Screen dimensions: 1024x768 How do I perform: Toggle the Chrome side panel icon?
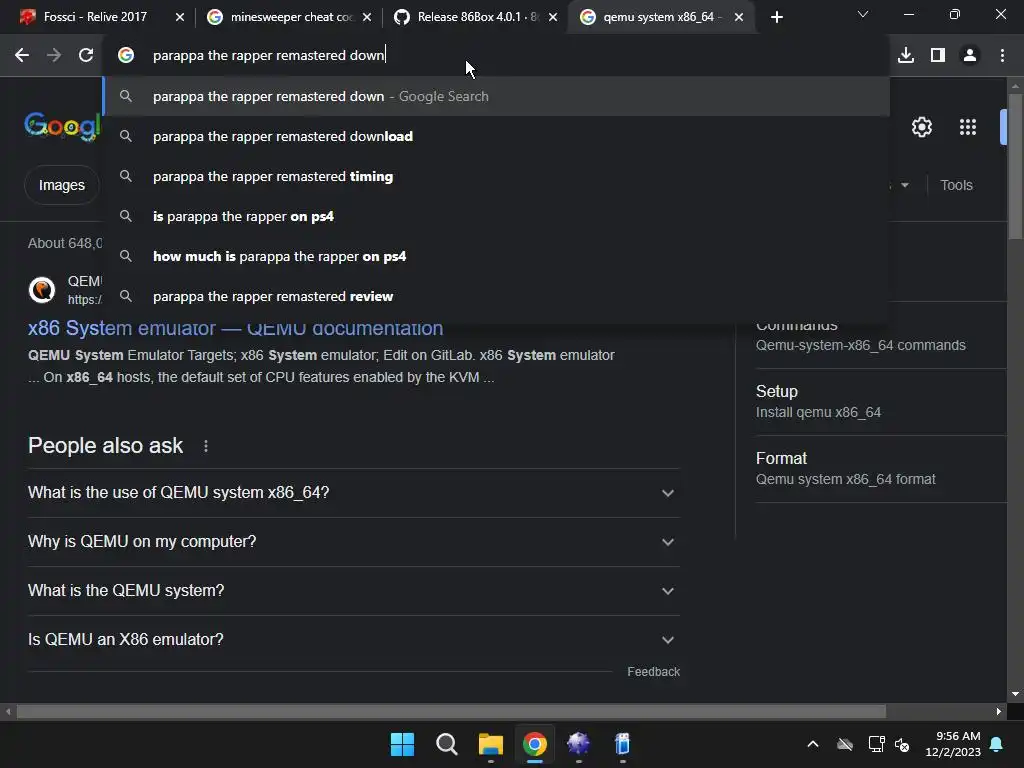pyautogui.click(x=938, y=56)
